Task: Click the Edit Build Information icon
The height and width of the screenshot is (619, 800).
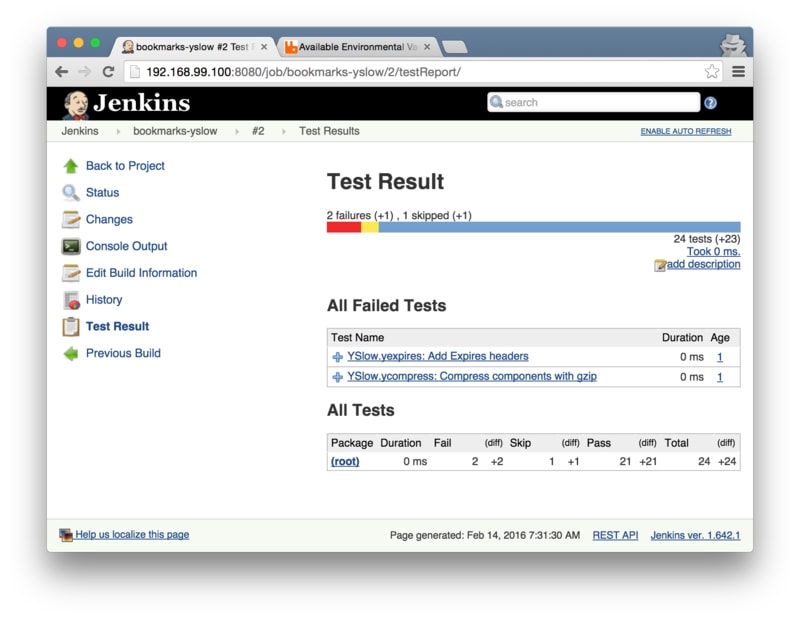Action: point(70,273)
